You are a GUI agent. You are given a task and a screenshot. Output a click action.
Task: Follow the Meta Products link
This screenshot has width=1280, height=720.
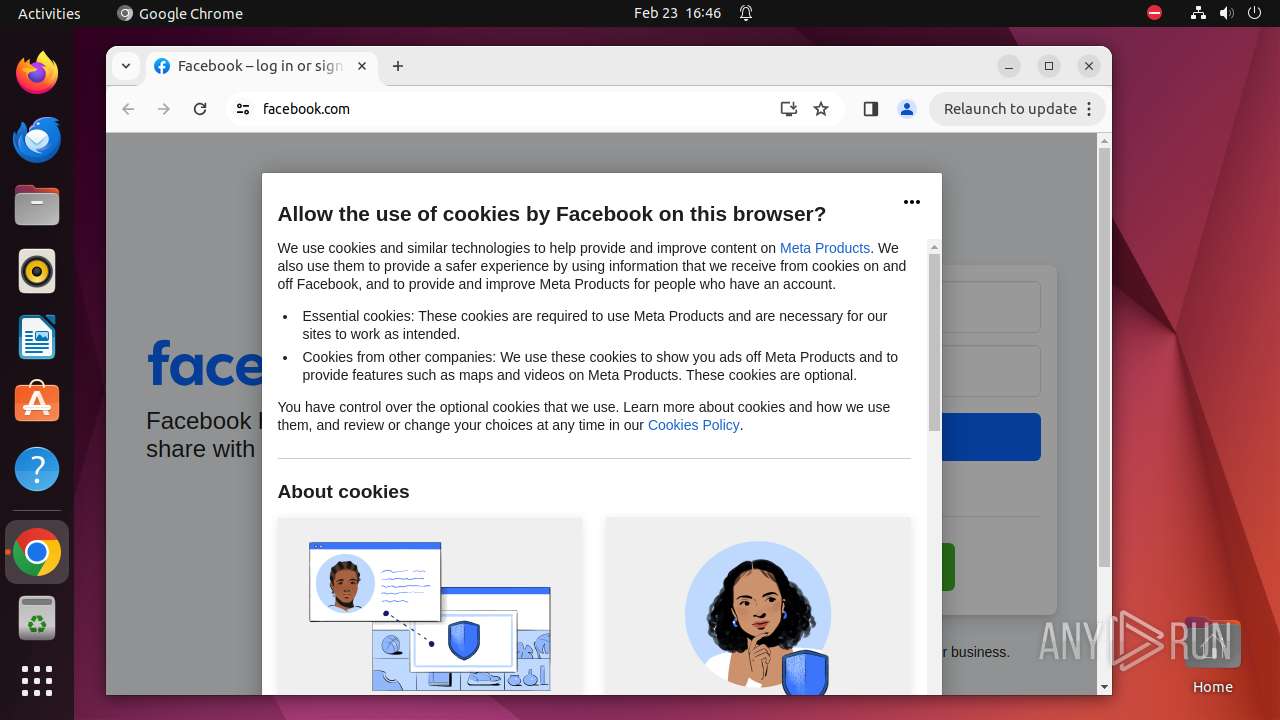tap(825, 248)
